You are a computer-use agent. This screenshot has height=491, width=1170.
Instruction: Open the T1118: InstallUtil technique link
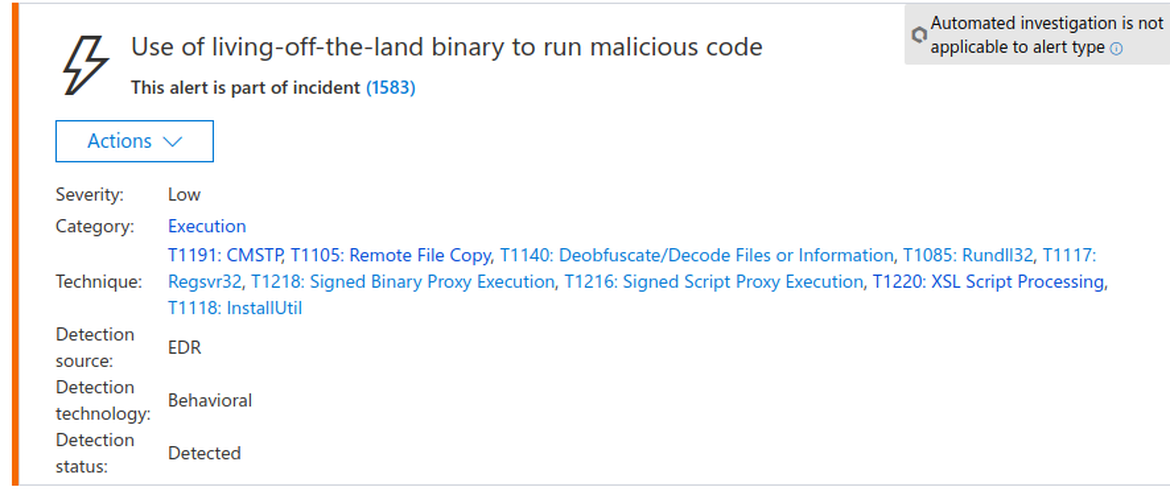pos(235,308)
